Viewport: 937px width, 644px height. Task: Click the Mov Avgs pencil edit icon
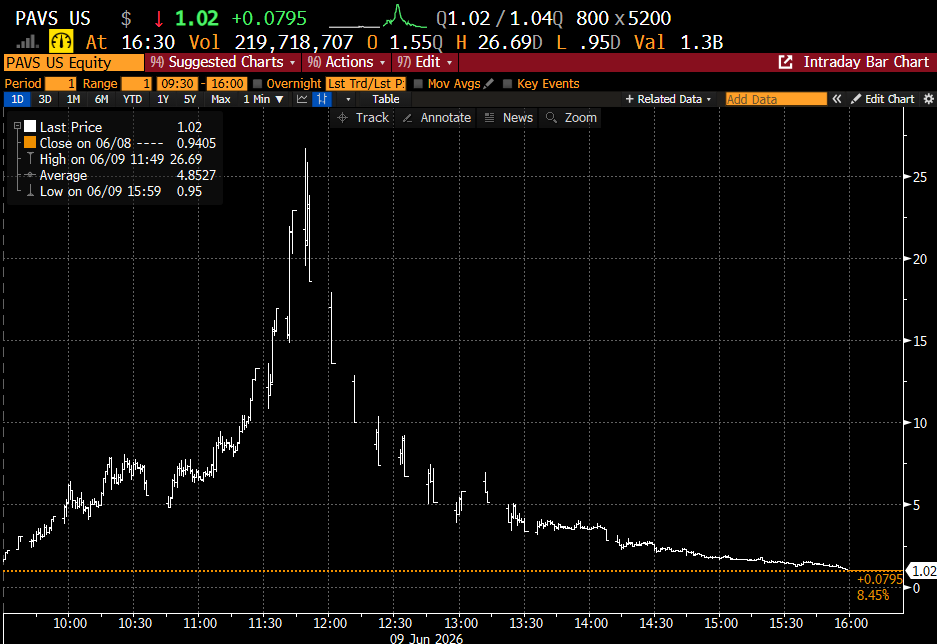pos(489,84)
